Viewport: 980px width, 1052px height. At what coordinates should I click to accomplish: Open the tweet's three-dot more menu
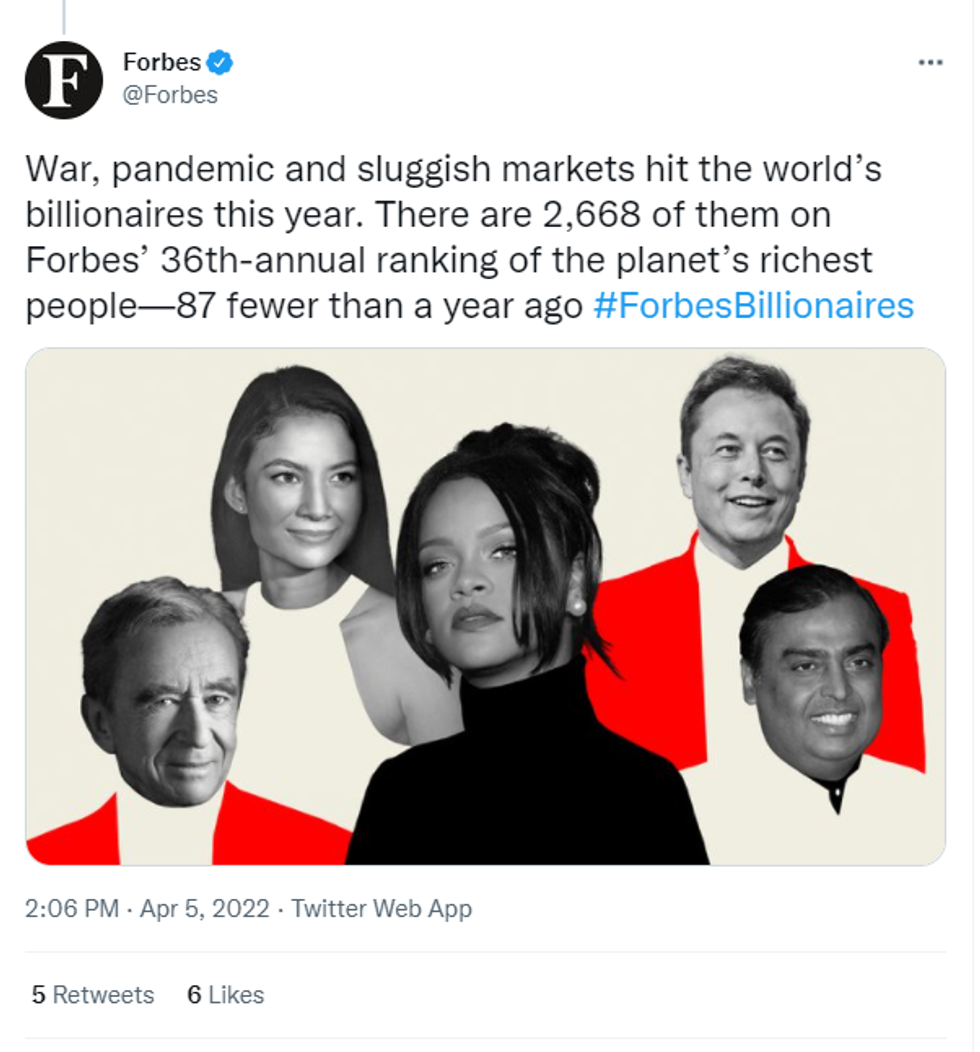930,63
